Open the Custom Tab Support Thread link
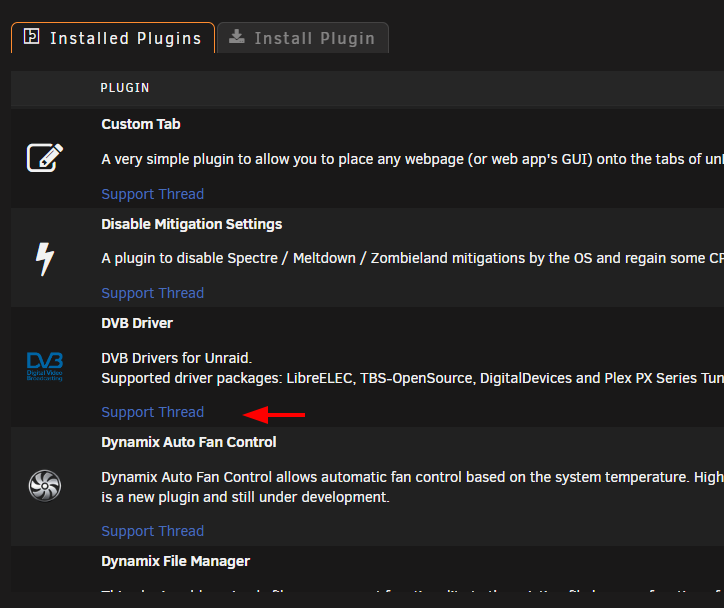This screenshot has height=608, width=724. [x=153, y=194]
